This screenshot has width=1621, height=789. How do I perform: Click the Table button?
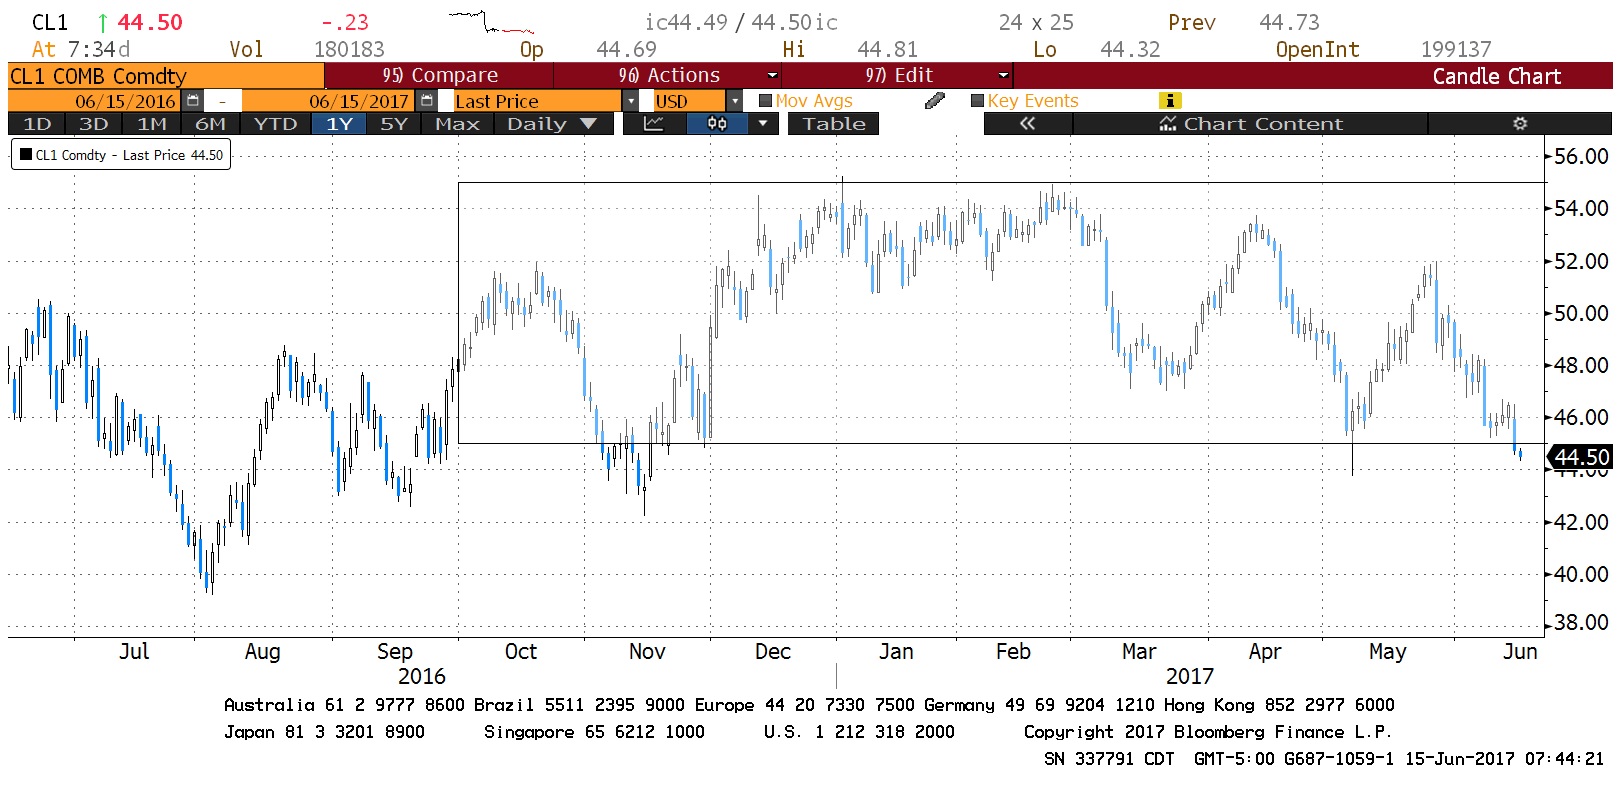click(834, 124)
